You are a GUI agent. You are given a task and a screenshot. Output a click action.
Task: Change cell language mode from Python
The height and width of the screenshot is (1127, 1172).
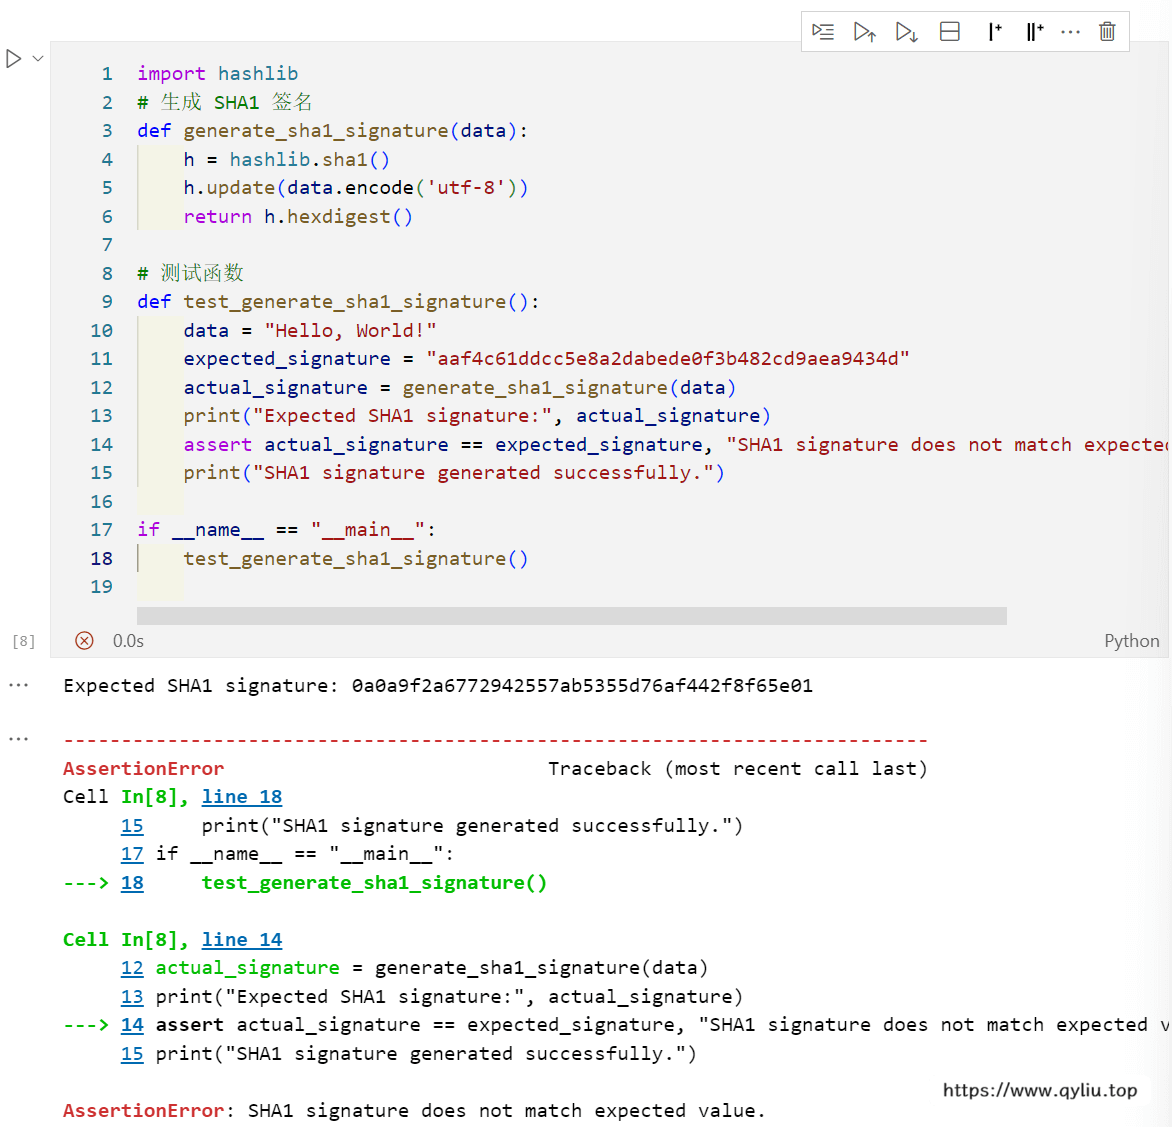(x=1131, y=641)
